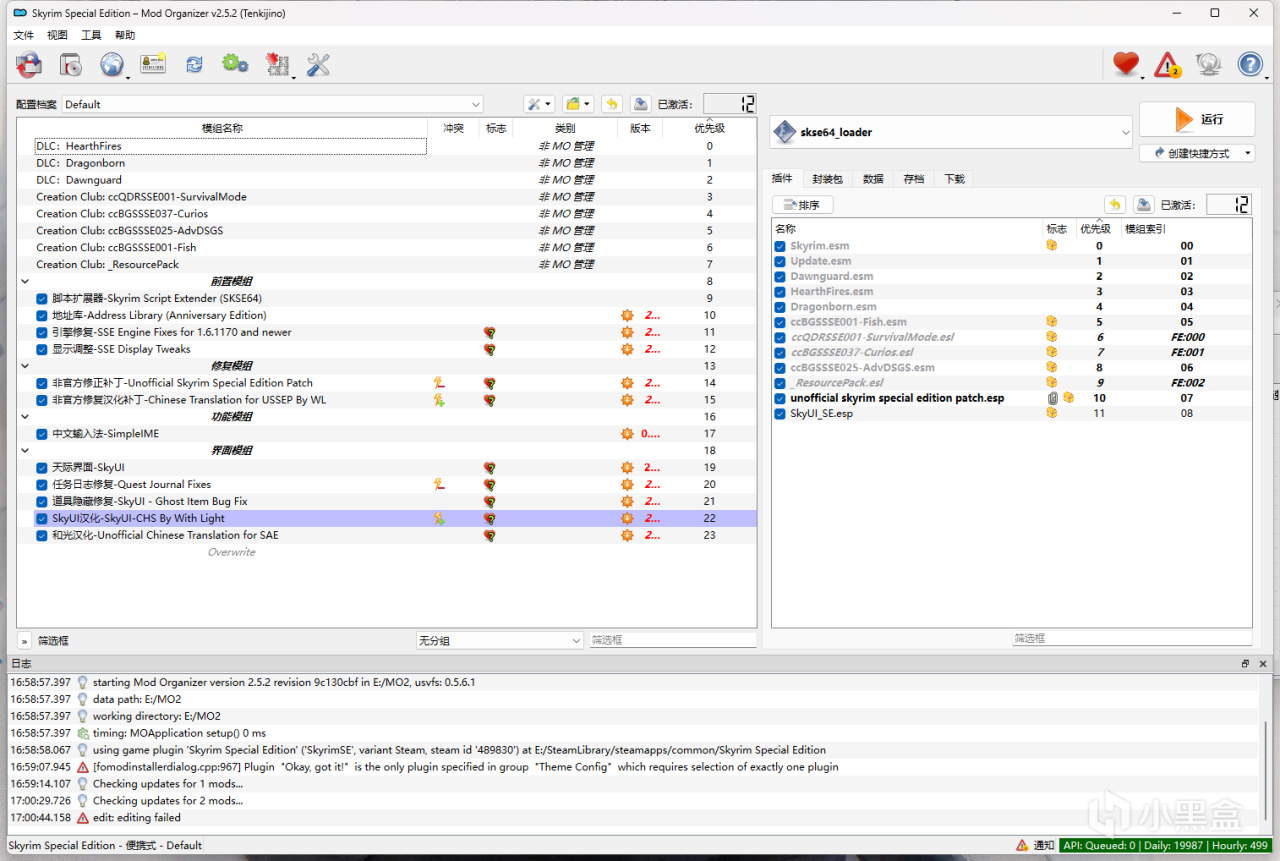Viewport: 1280px width, 861px height.
Task: Uncheck the SkyUI_SE.esp plugin checkbox
Action: [780, 413]
